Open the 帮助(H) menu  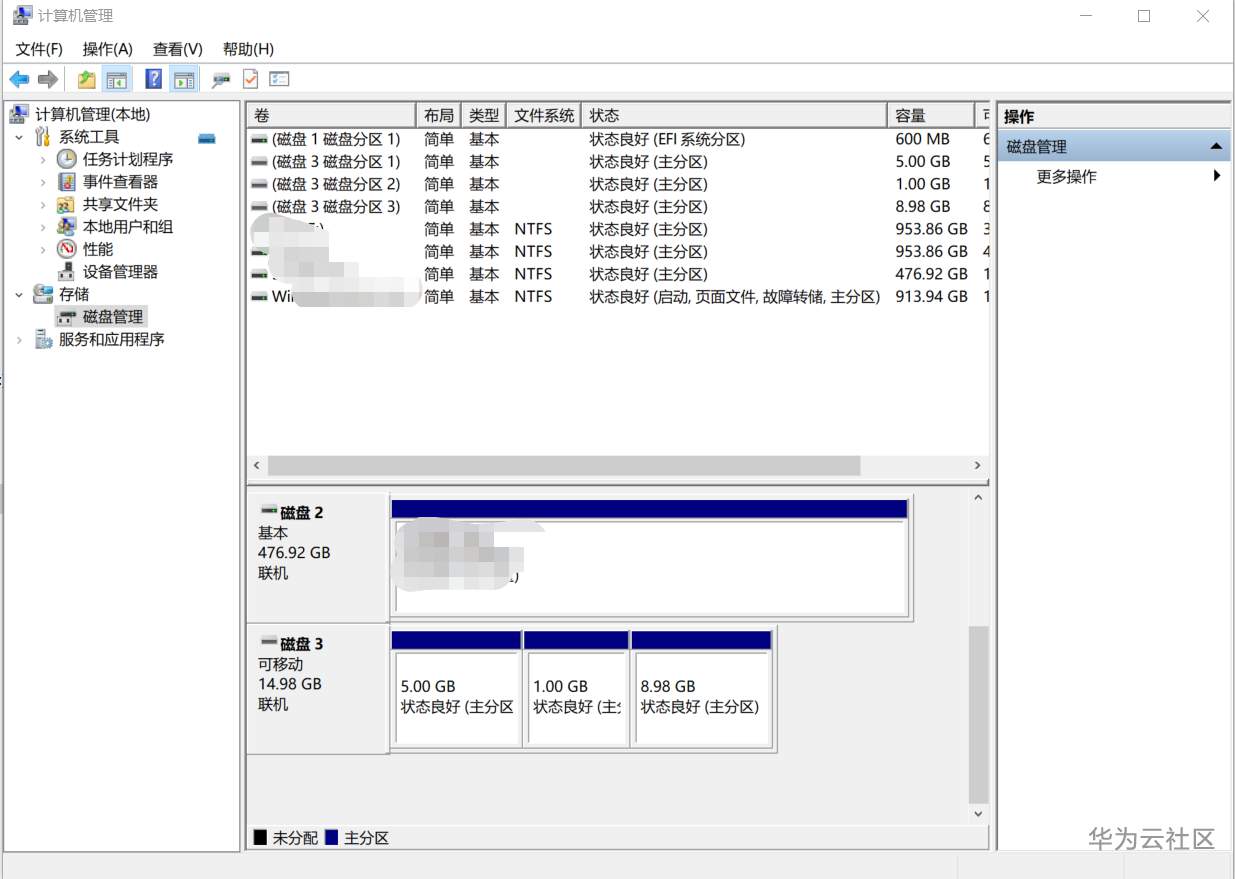pyautogui.click(x=248, y=49)
